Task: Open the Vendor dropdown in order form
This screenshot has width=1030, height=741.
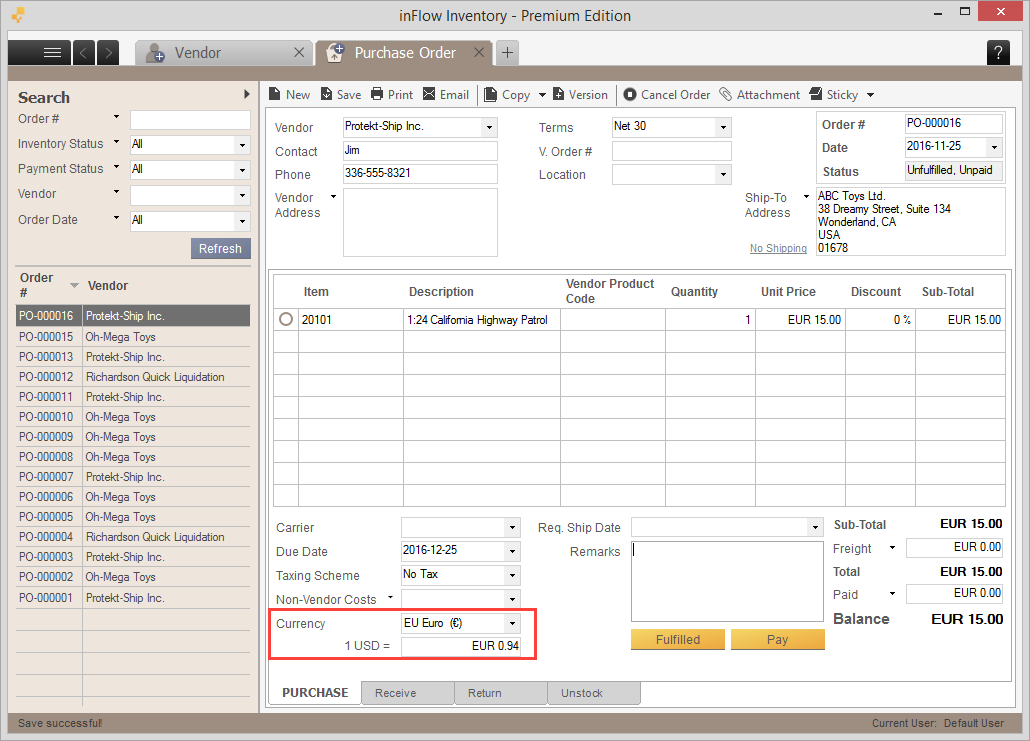Action: pos(489,127)
